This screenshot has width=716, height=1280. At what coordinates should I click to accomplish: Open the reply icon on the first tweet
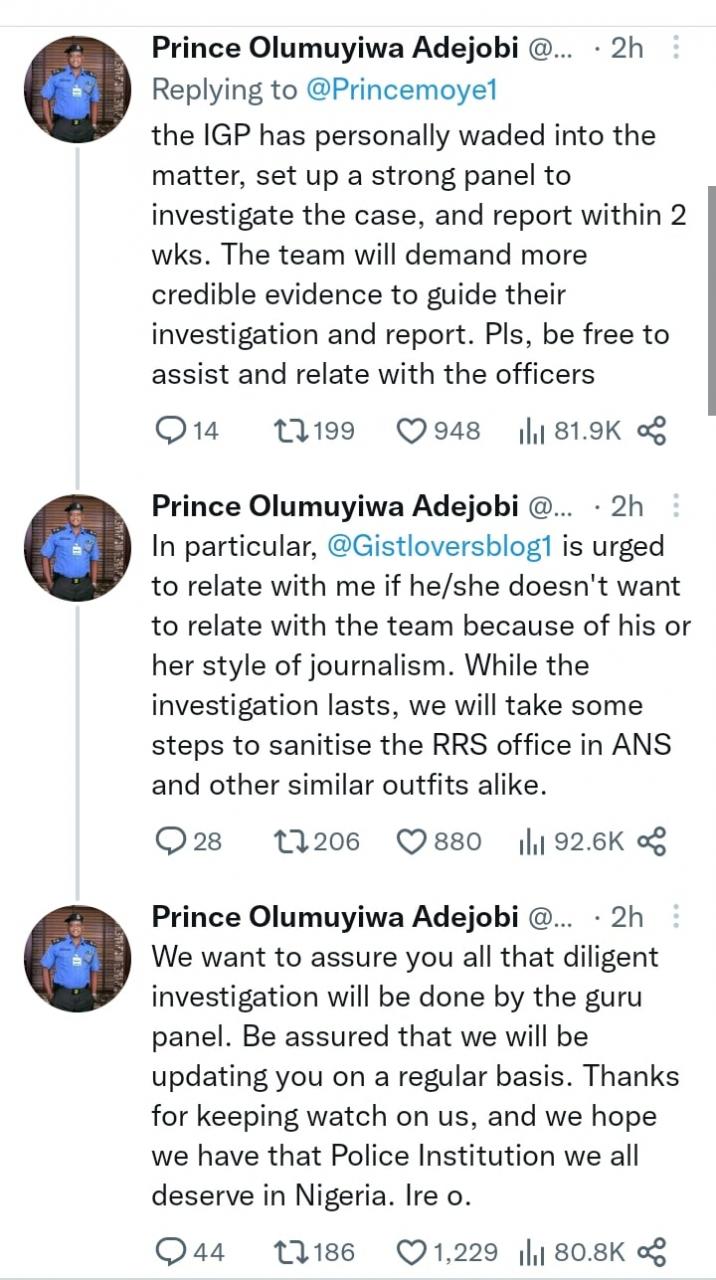[x=172, y=431]
